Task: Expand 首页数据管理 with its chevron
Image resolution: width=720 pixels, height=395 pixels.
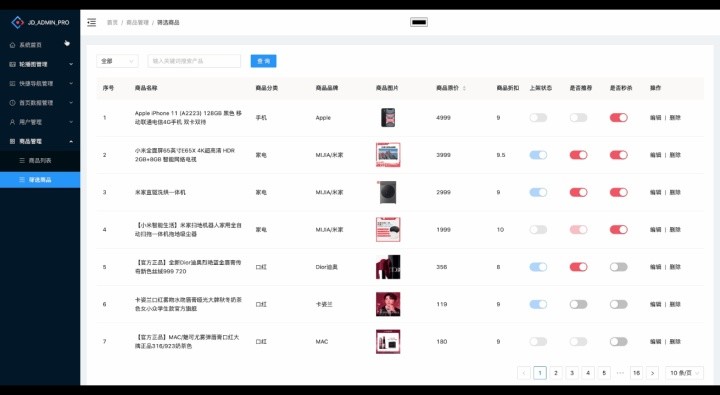Action: (71, 103)
